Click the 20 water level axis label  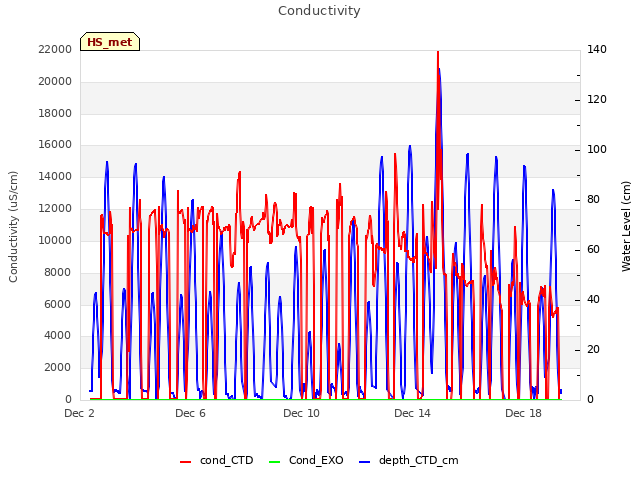[593, 349]
